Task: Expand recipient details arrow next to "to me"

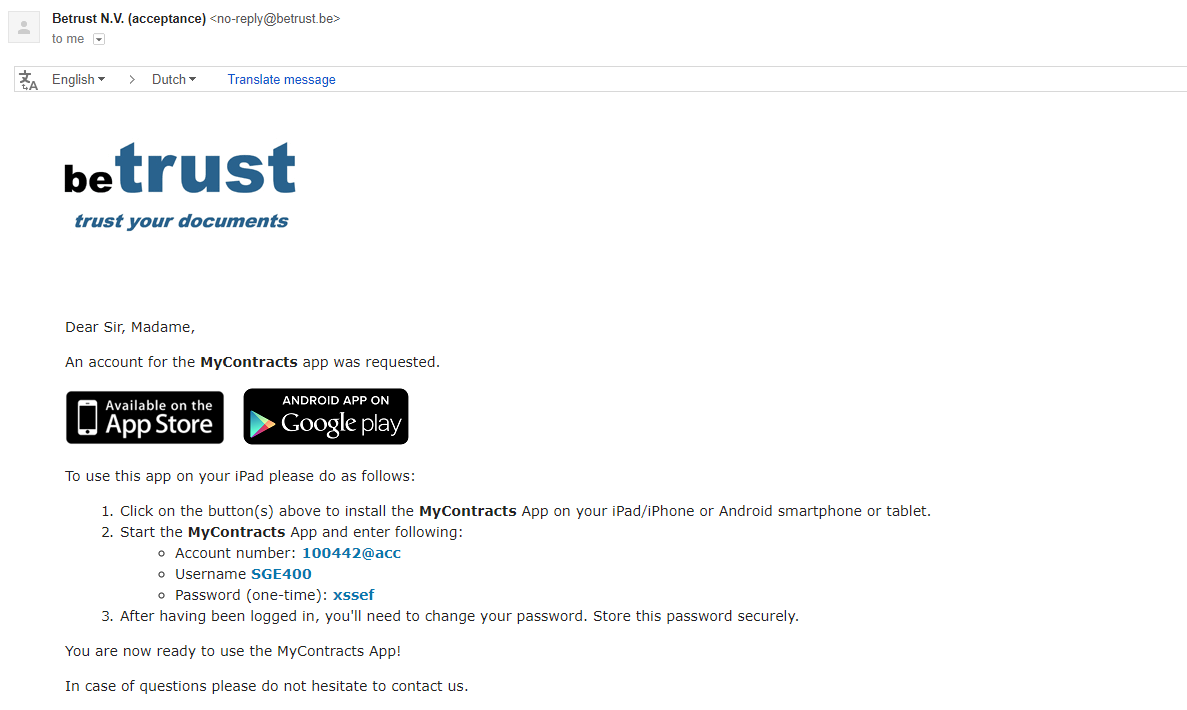Action: coord(98,39)
